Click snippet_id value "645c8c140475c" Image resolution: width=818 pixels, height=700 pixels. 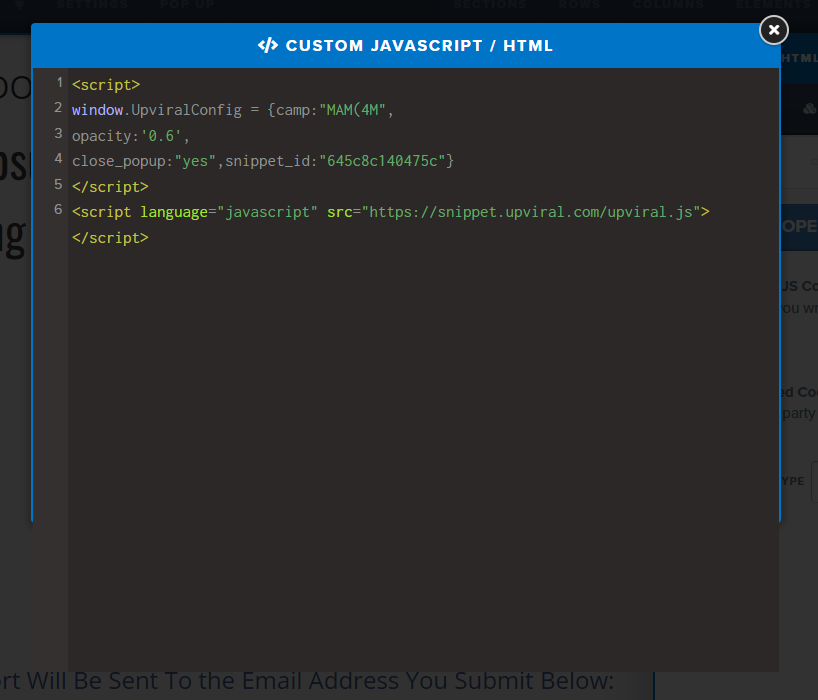pyautogui.click(x=382, y=161)
